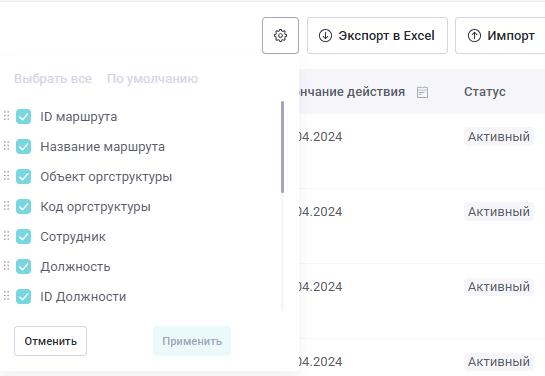This screenshot has height=376, width=545.
Task: Click drag handle beside Название маршрута
Action: point(6,146)
